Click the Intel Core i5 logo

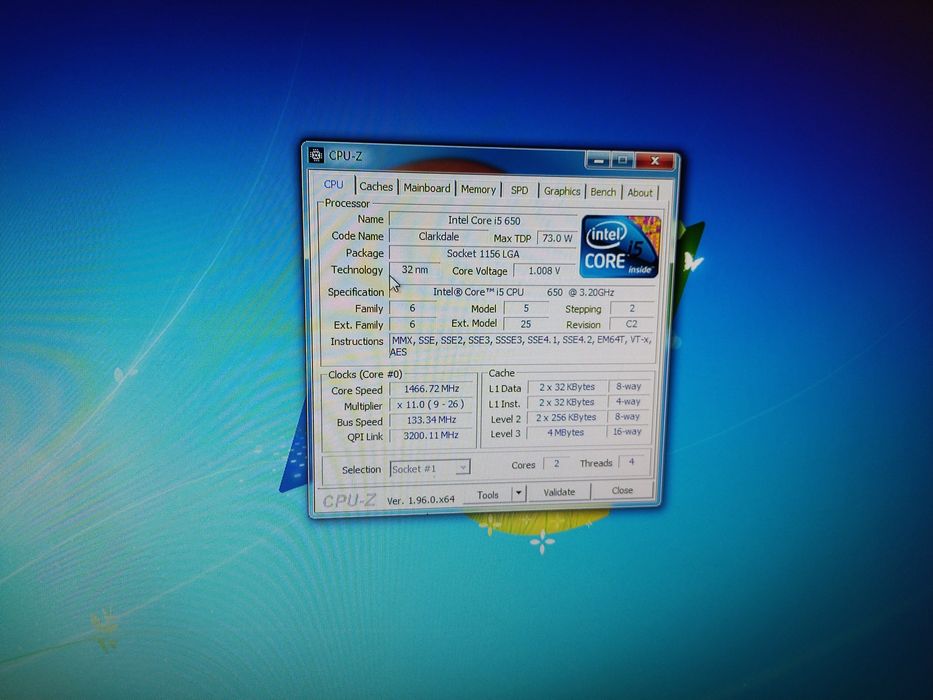pyautogui.click(x=621, y=246)
